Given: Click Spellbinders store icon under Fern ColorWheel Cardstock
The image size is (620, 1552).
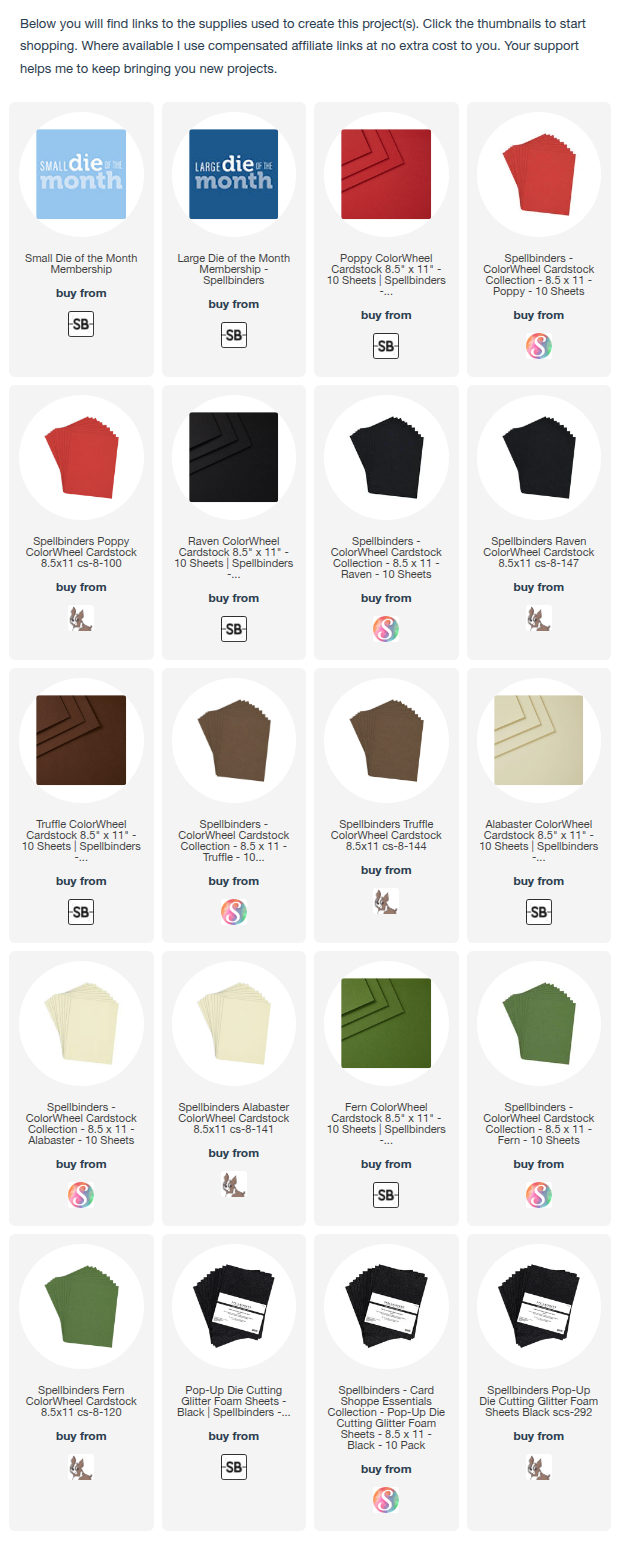Looking at the screenshot, I should pyautogui.click(x=386, y=1196).
